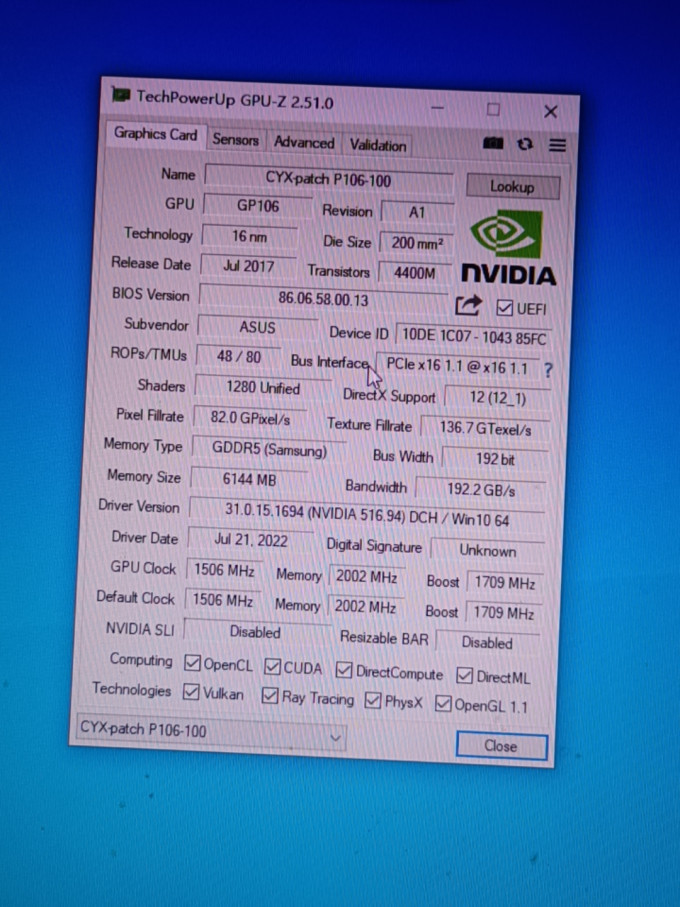Click the GPU Name text field
The height and width of the screenshot is (907, 680).
point(327,180)
